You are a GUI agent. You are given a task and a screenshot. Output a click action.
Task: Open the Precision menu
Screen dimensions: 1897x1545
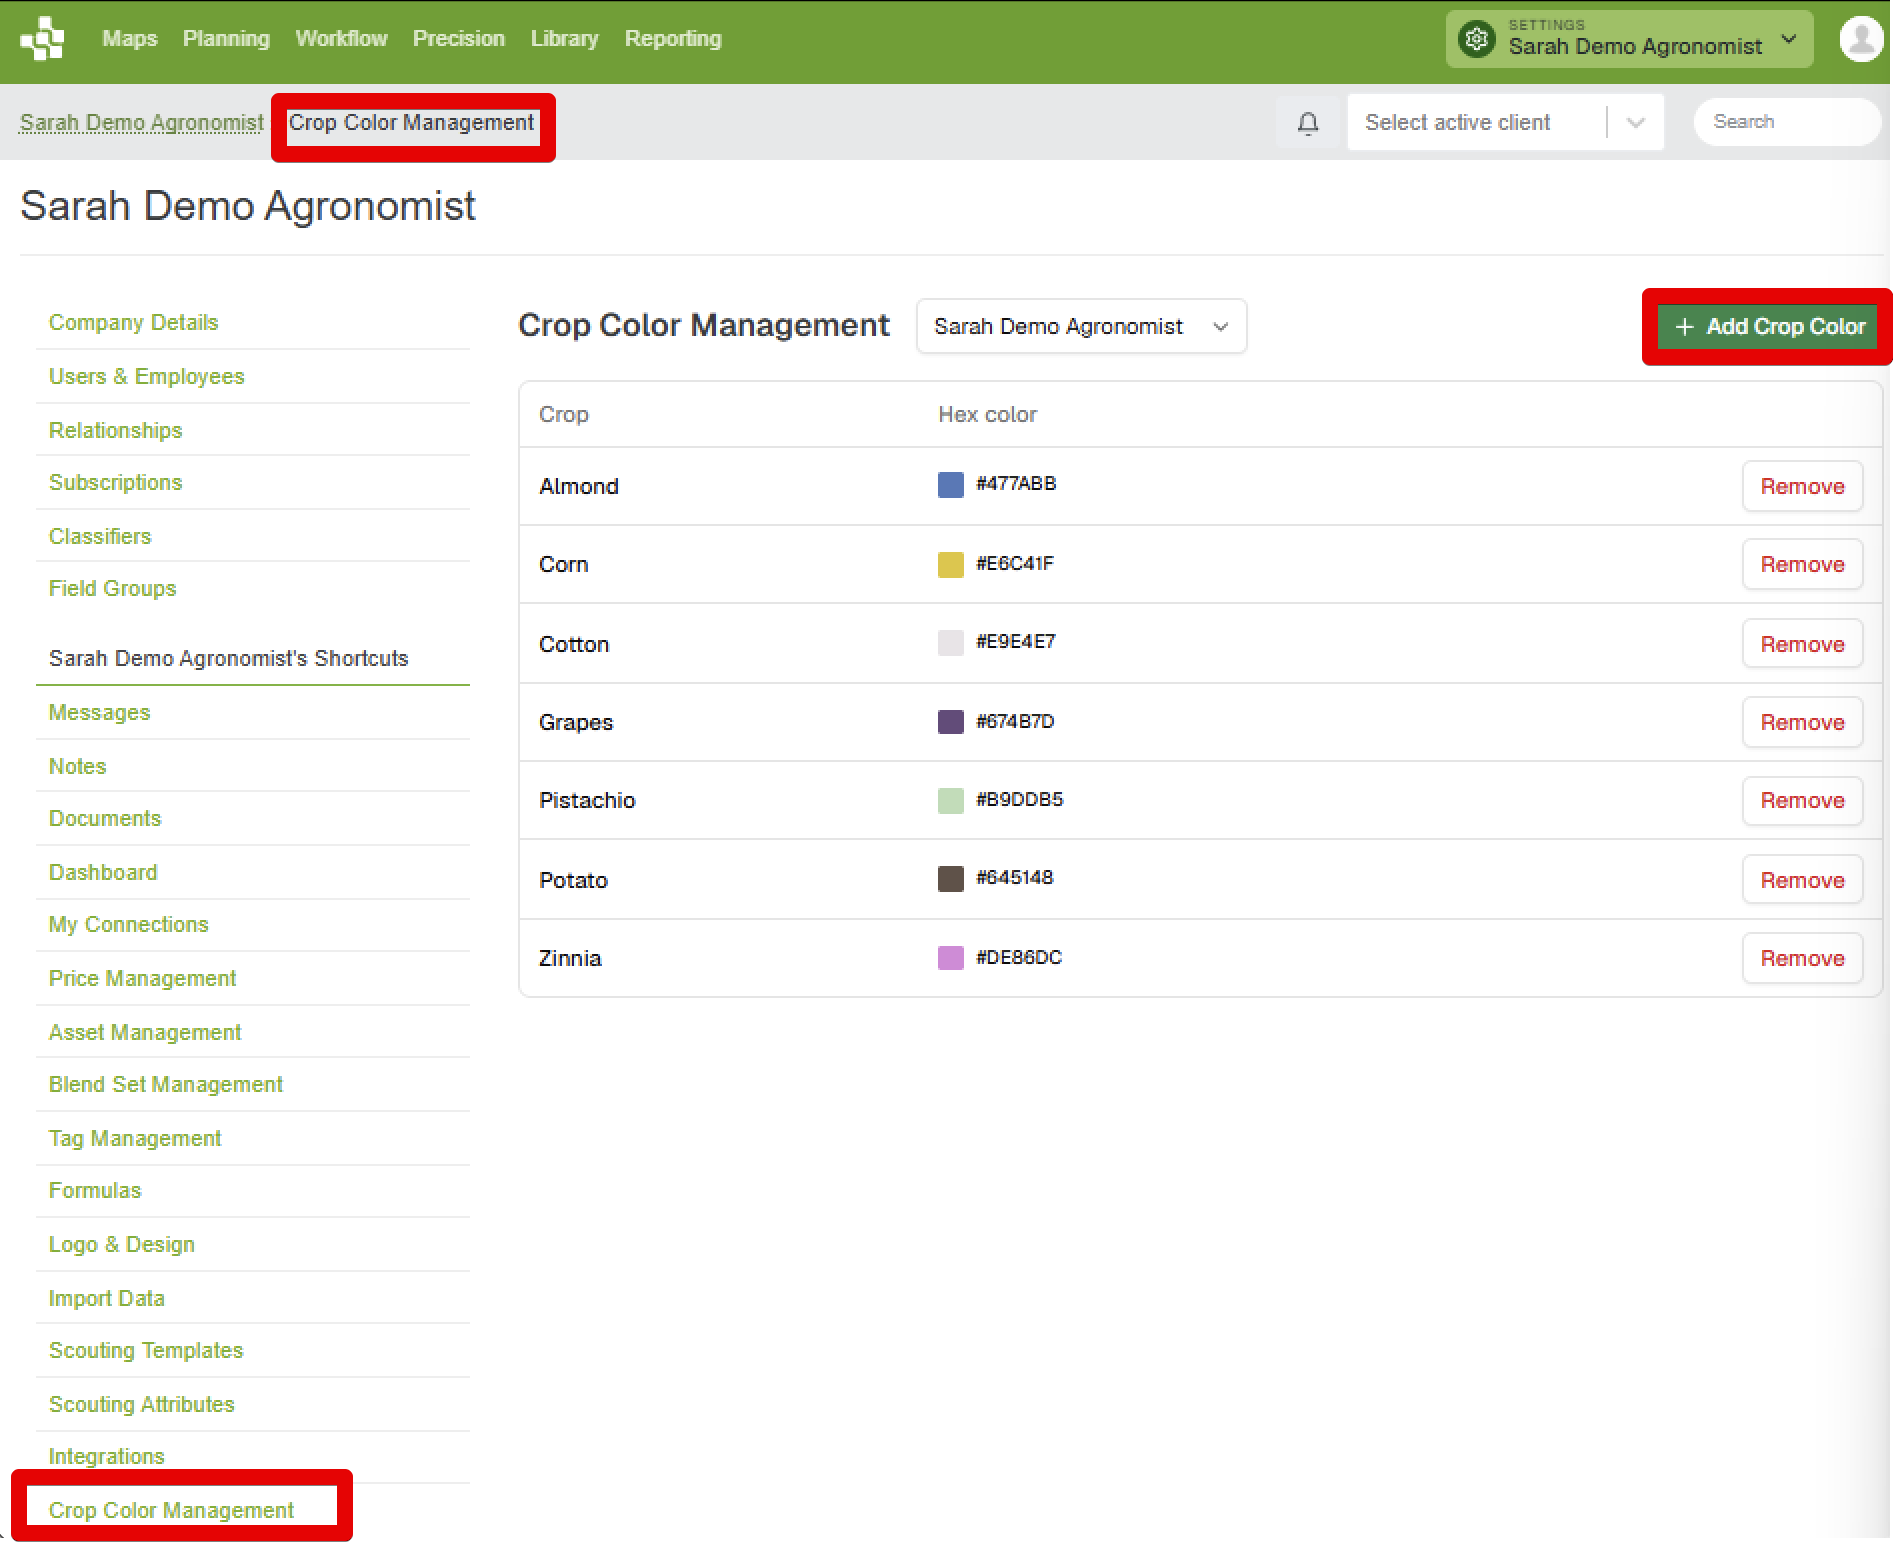click(x=458, y=39)
